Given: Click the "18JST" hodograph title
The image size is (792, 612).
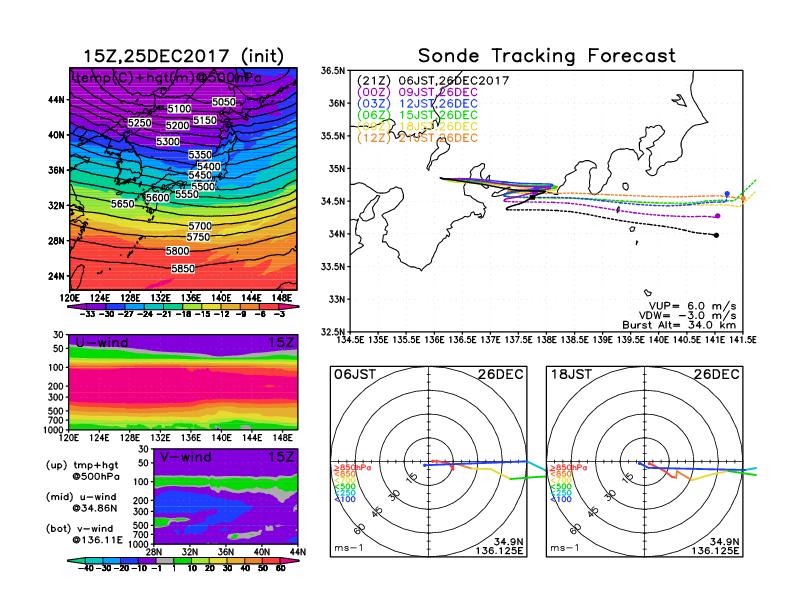Looking at the screenshot, I should tap(571, 374).
